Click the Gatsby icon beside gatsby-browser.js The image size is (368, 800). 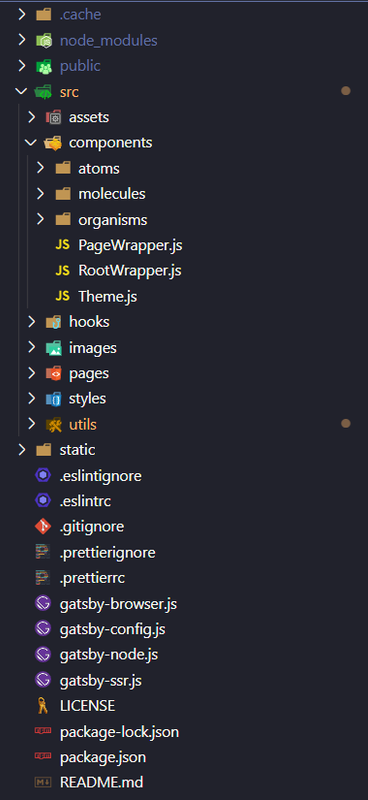[43, 604]
